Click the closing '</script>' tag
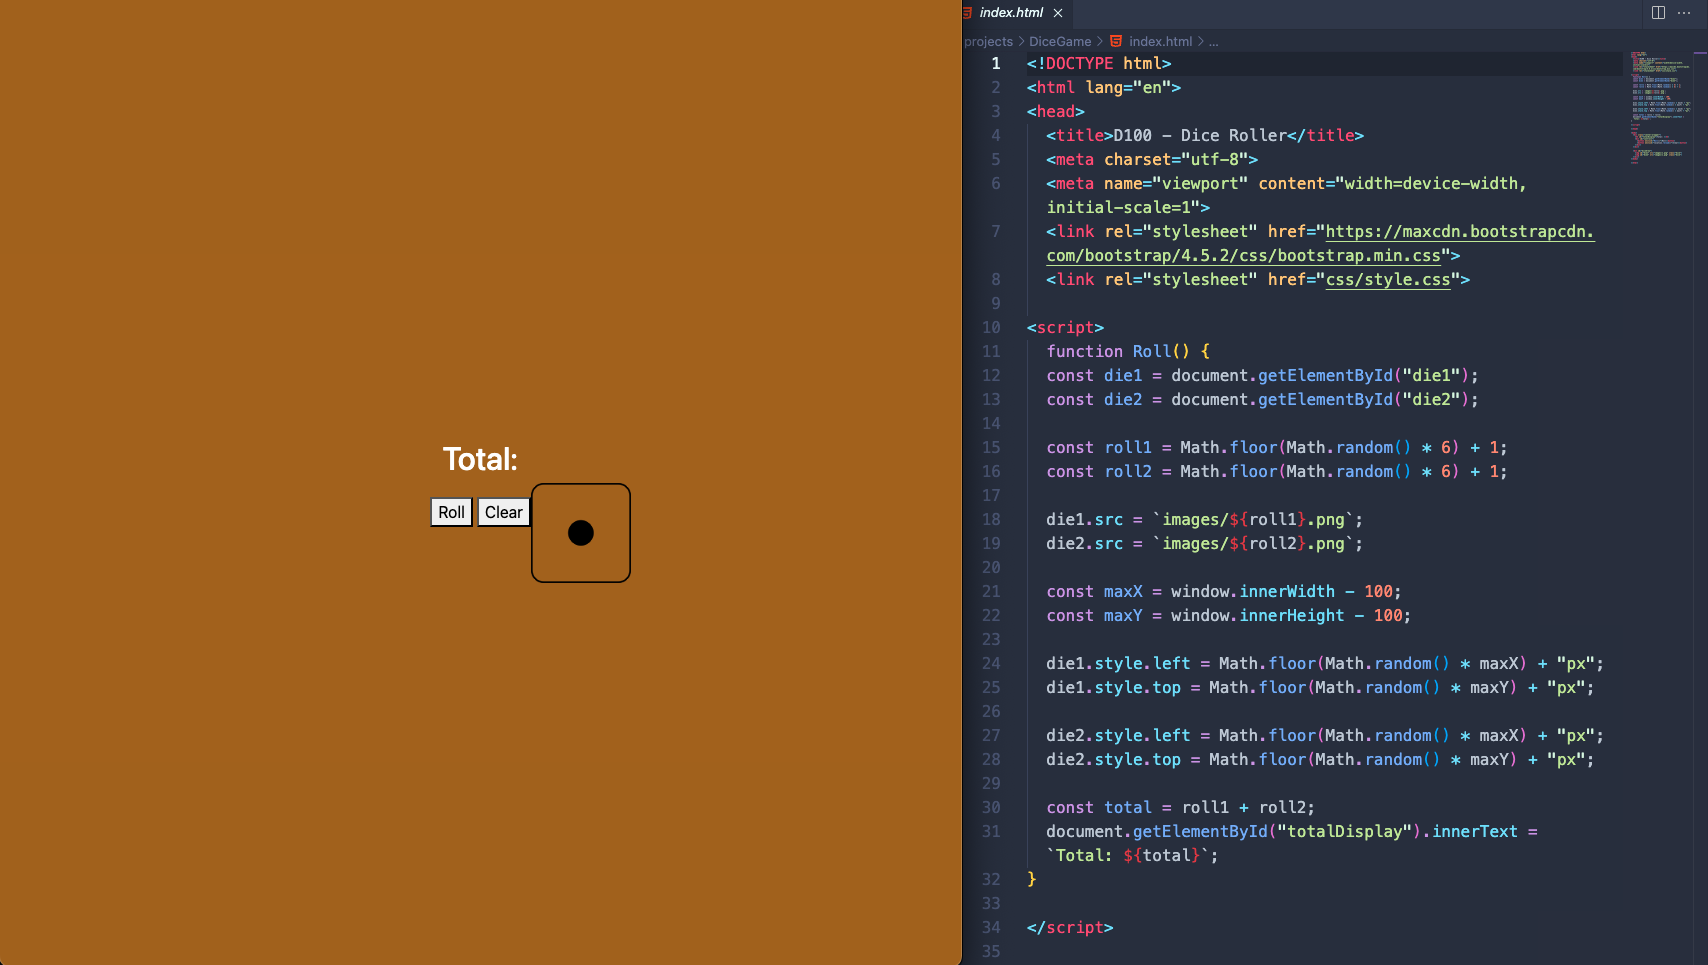This screenshot has width=1708, height=965. click(1070, 927)
